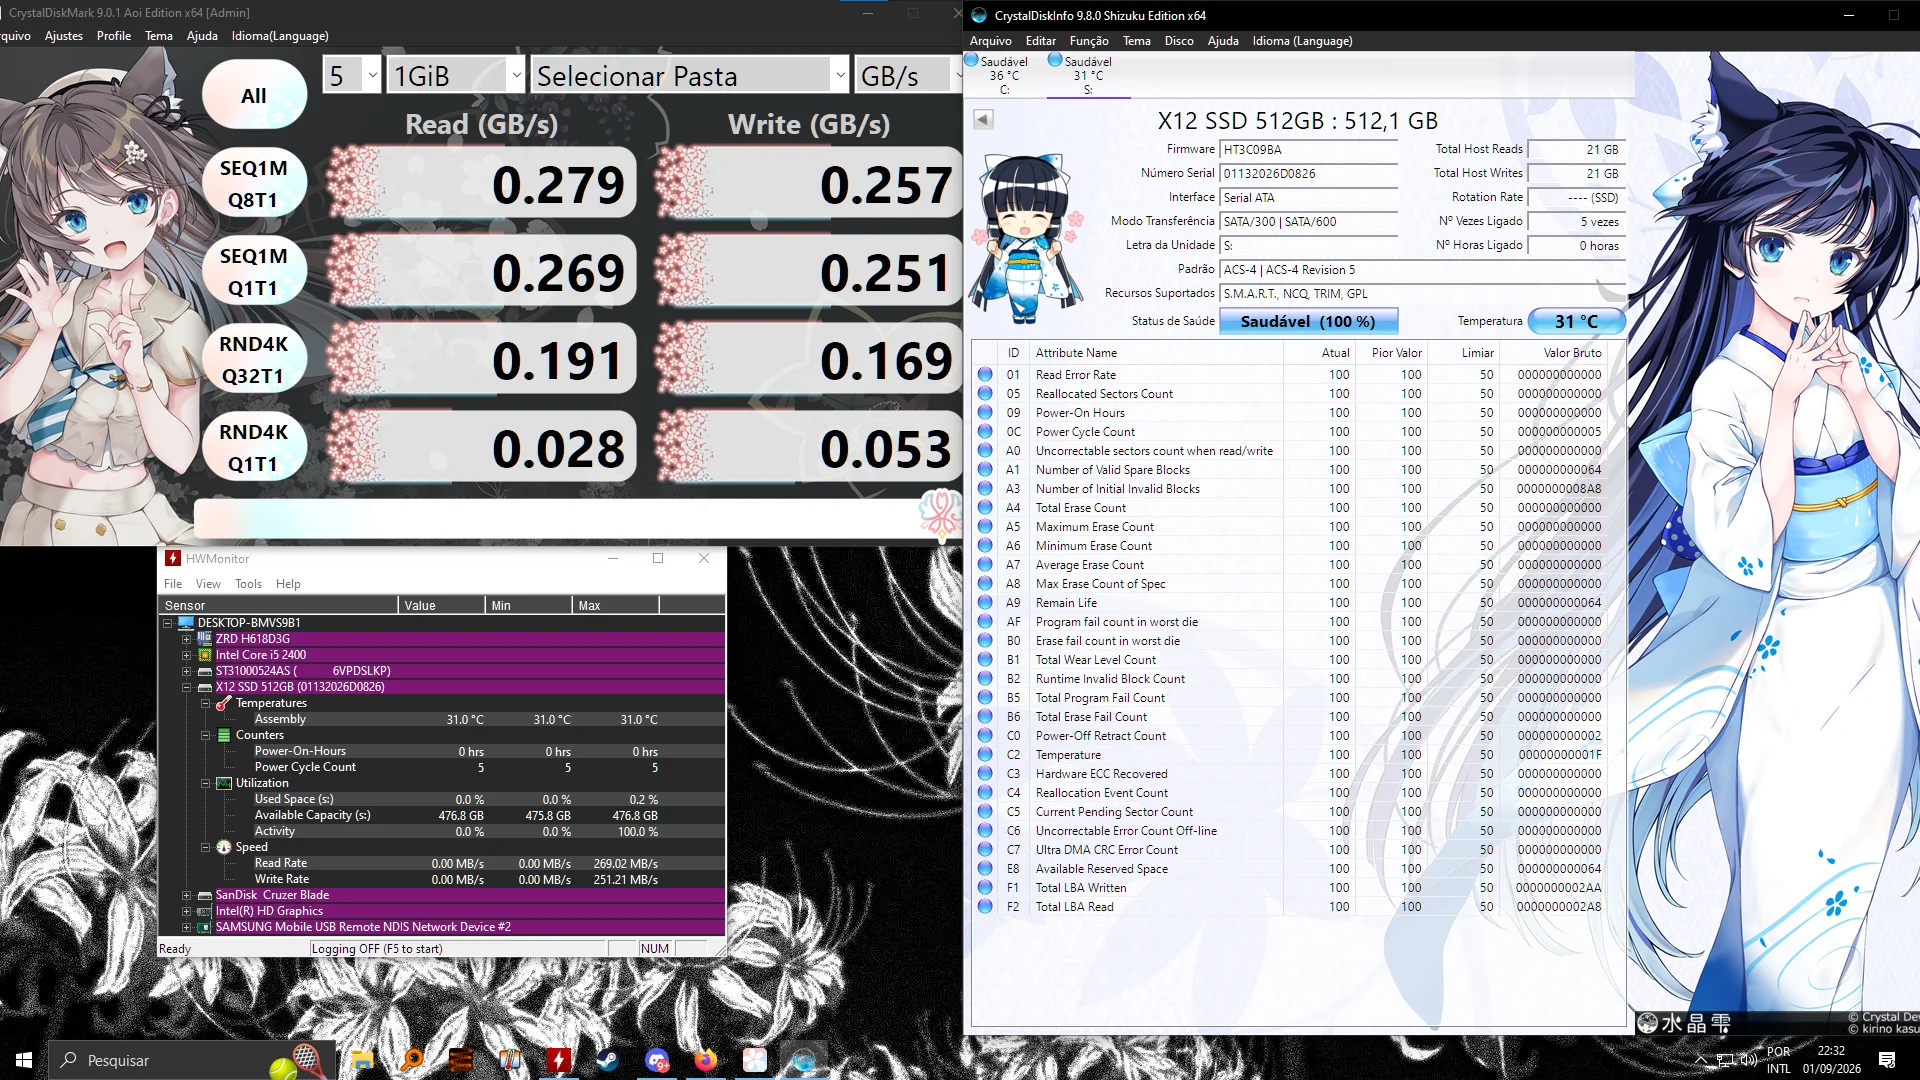
Task: Click the thermometer Temperatures icon in HWMonitor
Action: [224, 703]
